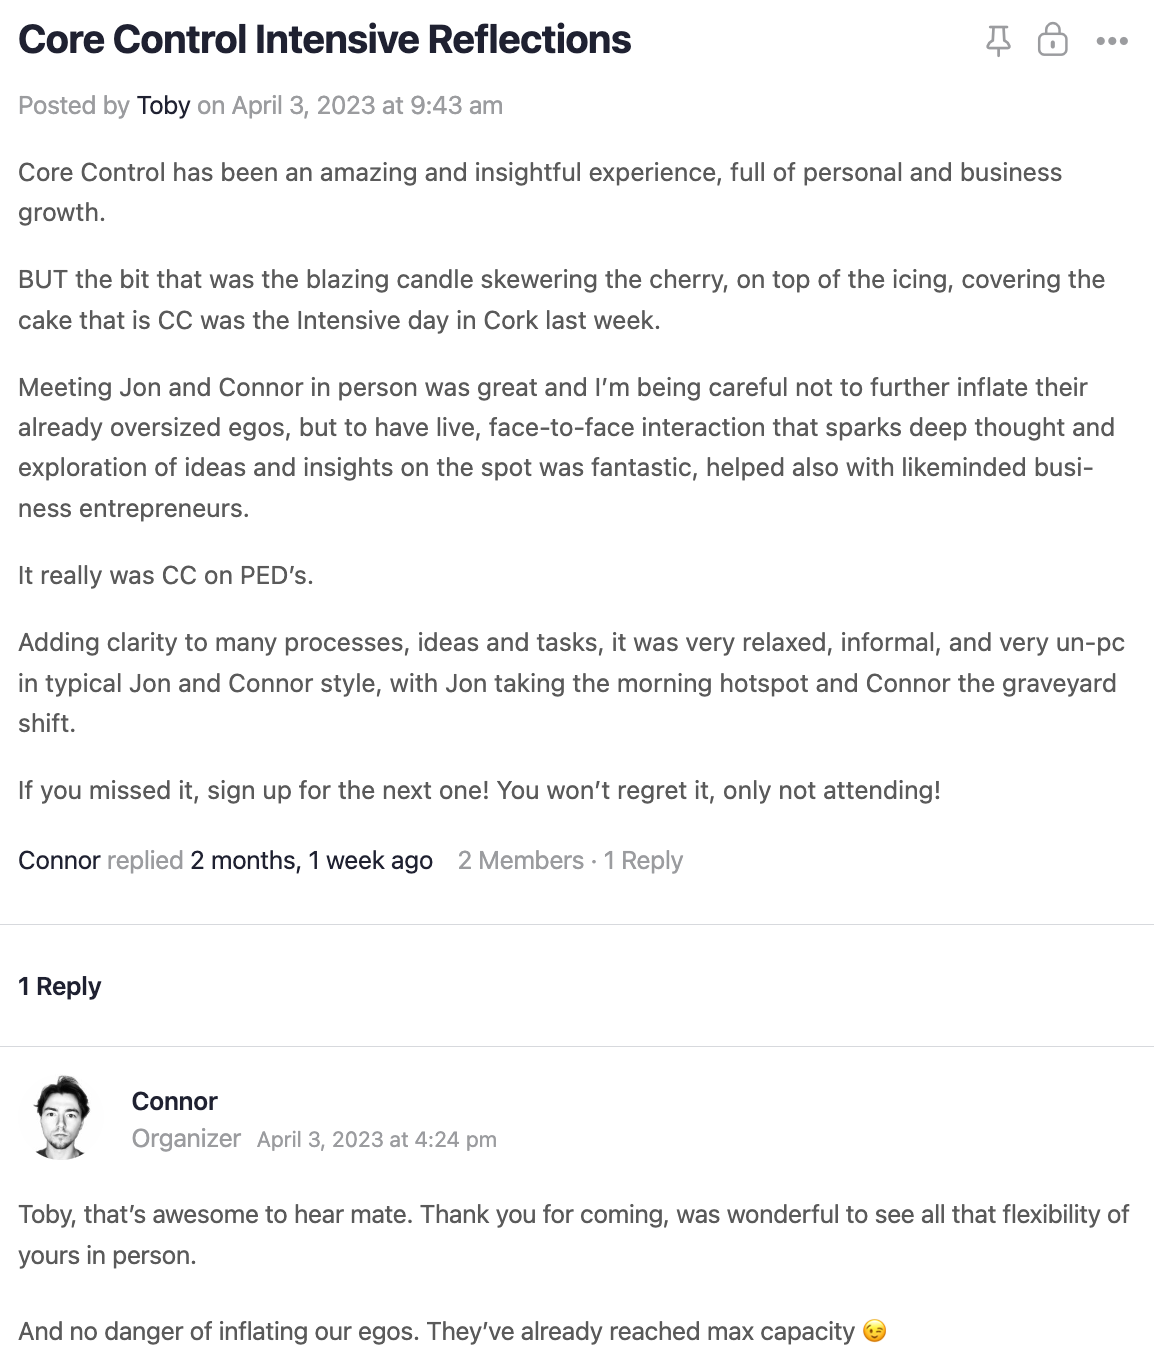Collapse Connor's reply thread
Screen dimensions: 1154x1361
coord(60,986)
